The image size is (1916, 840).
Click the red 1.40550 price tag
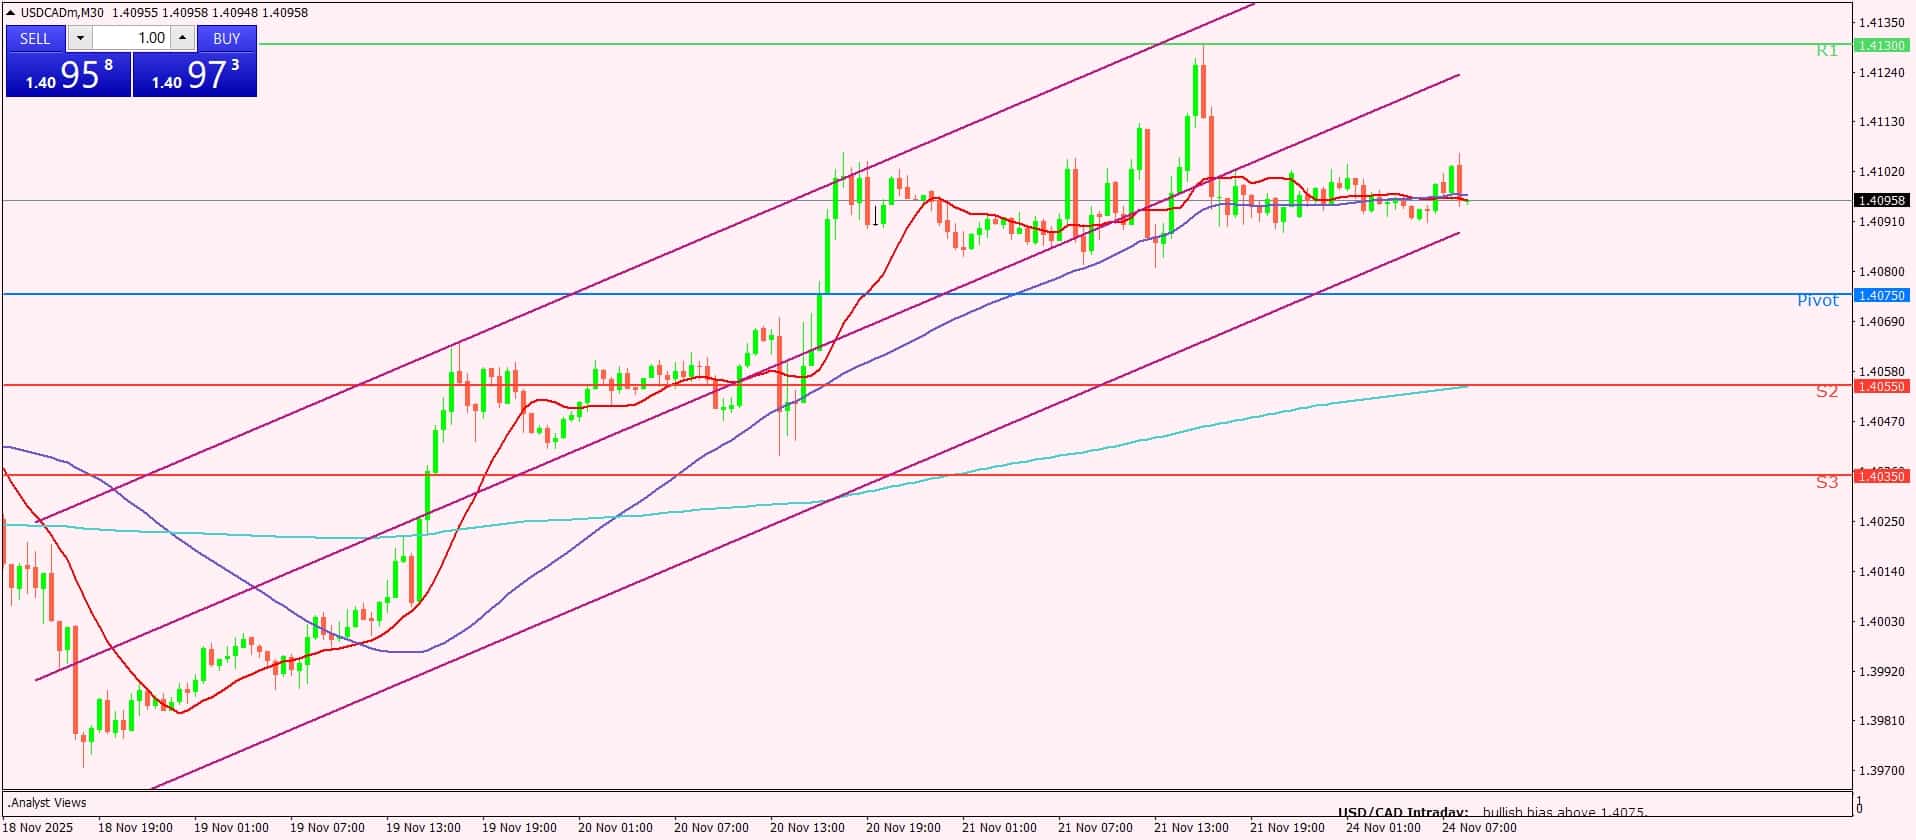click(x=1880, y=386)
